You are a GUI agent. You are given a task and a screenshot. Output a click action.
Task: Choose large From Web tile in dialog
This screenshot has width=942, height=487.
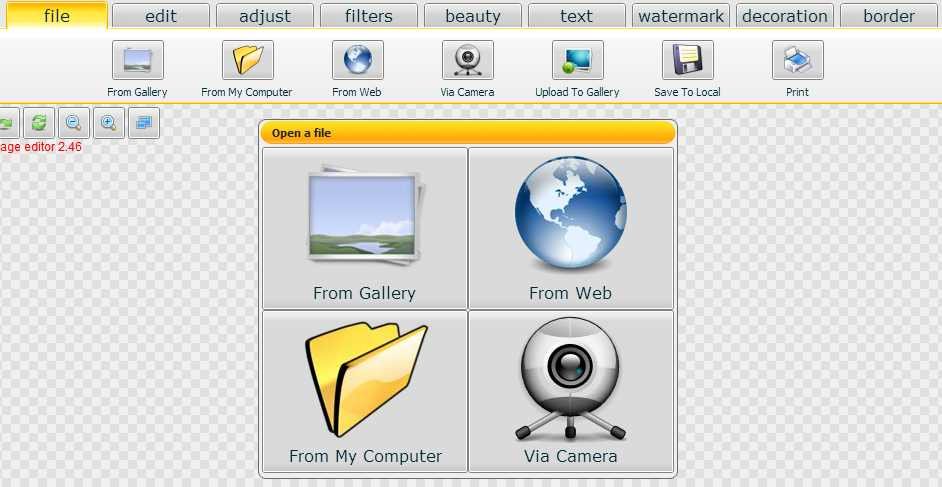pyautogui.click(x=570, y=229)
